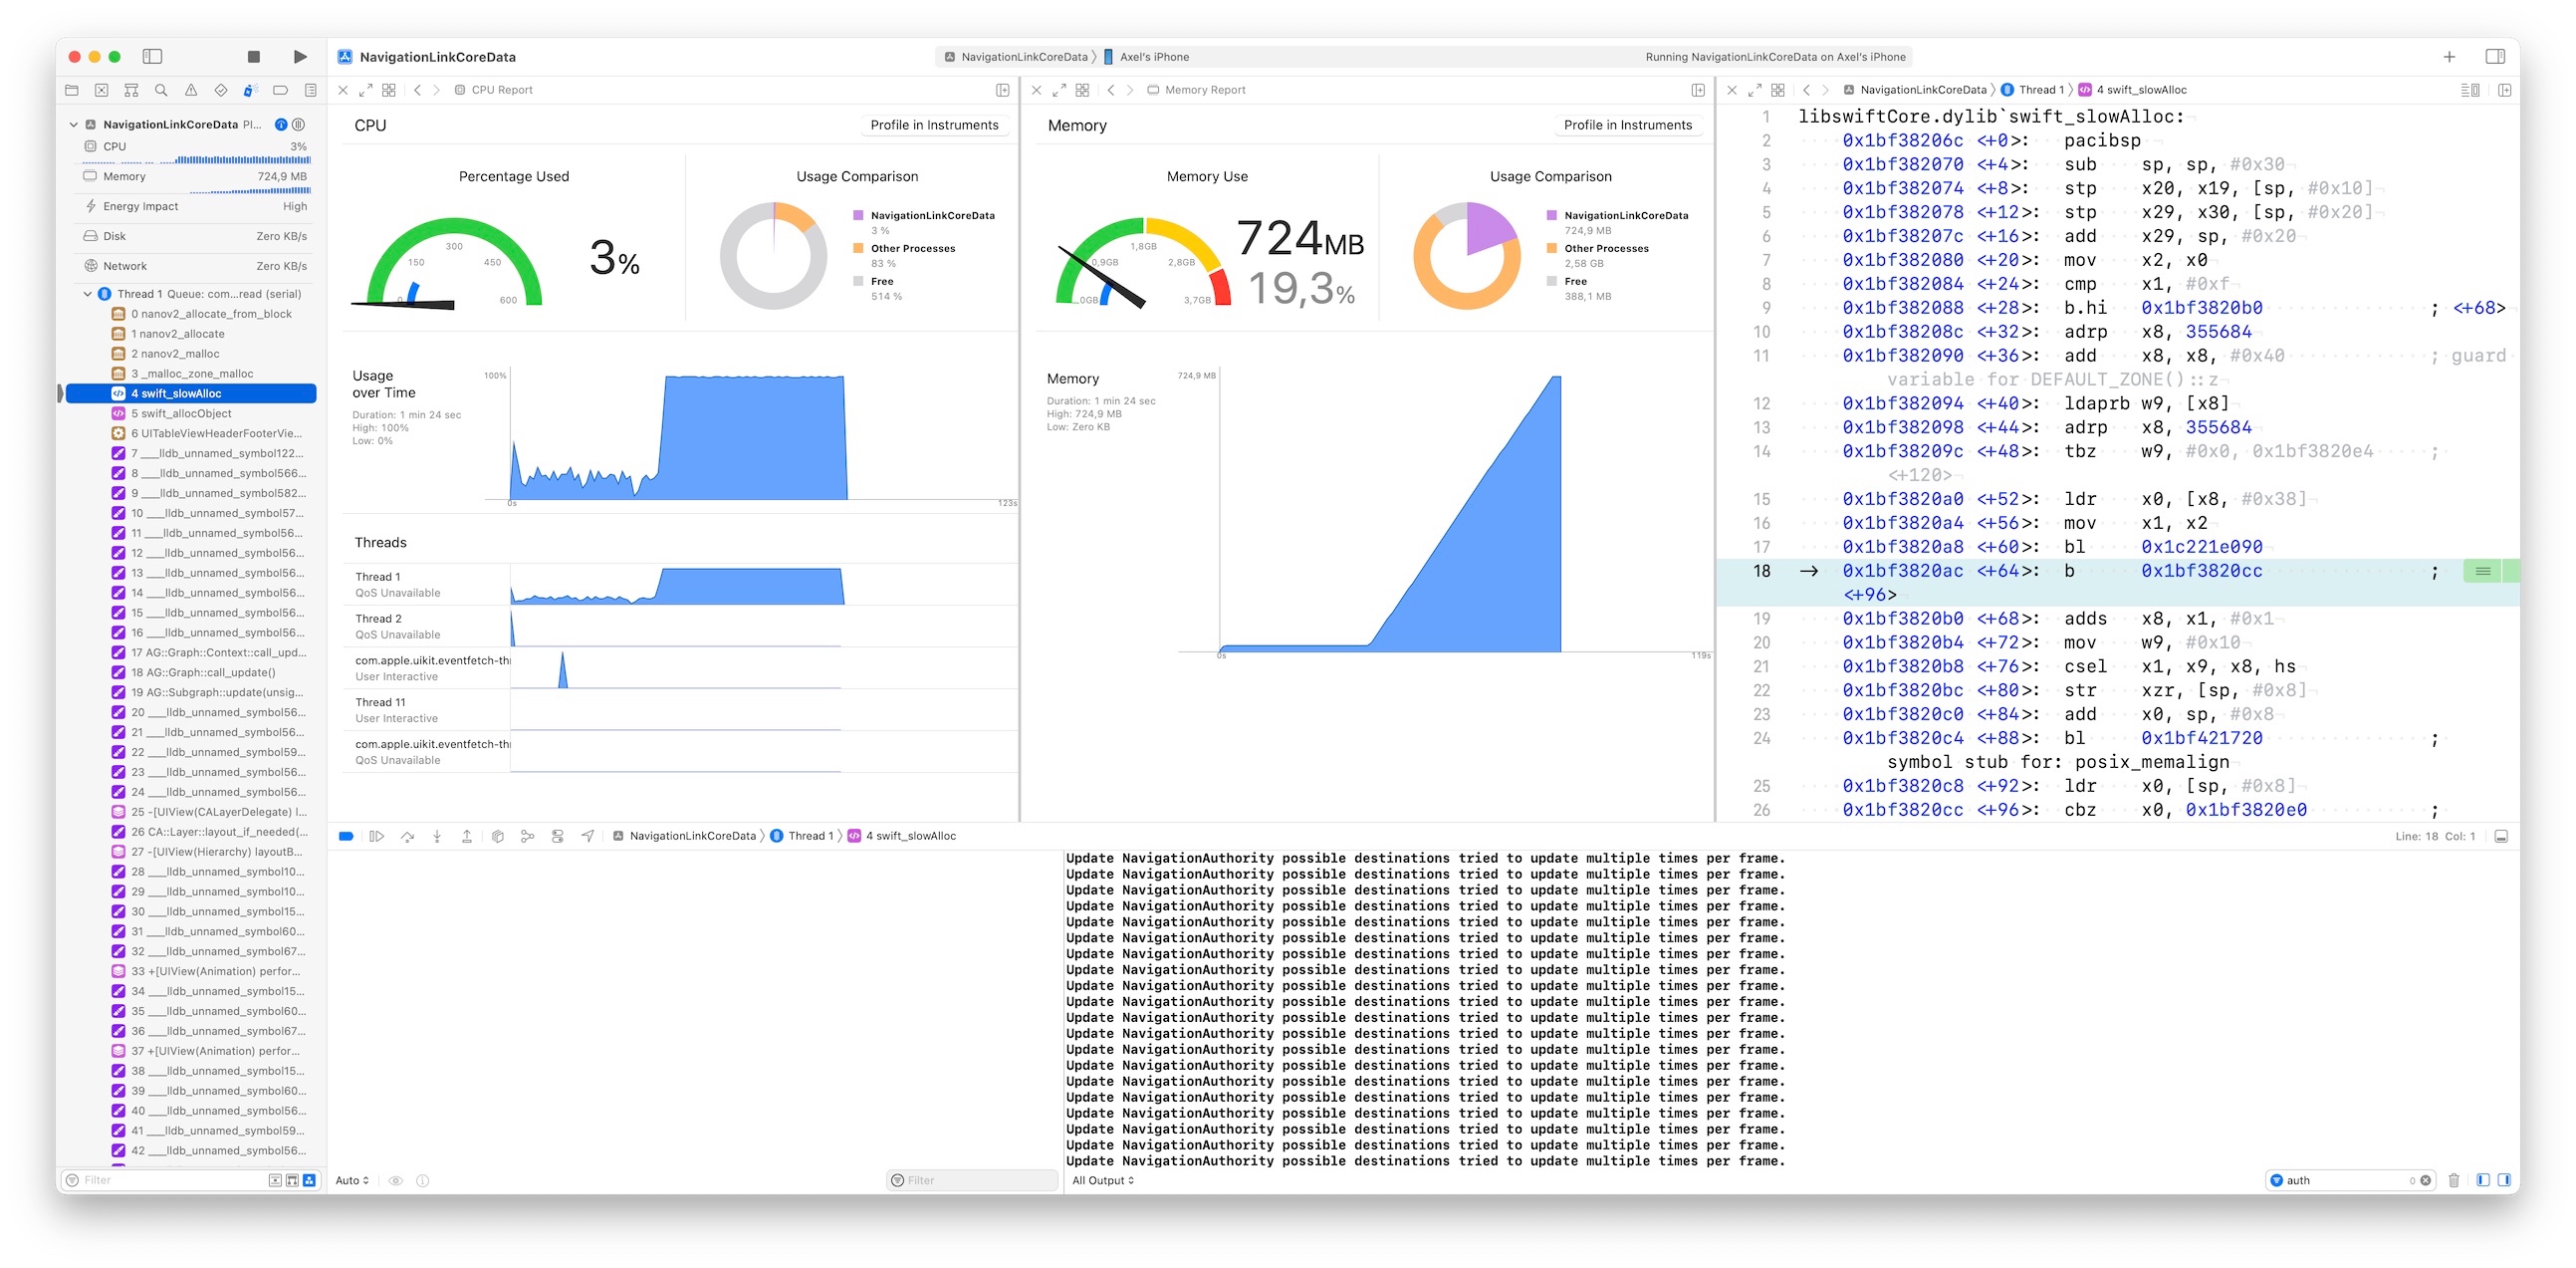This screenshot has height=1268, width=2576.
Task: Click the Quick Look eye icon
Action: point(396,1182)
